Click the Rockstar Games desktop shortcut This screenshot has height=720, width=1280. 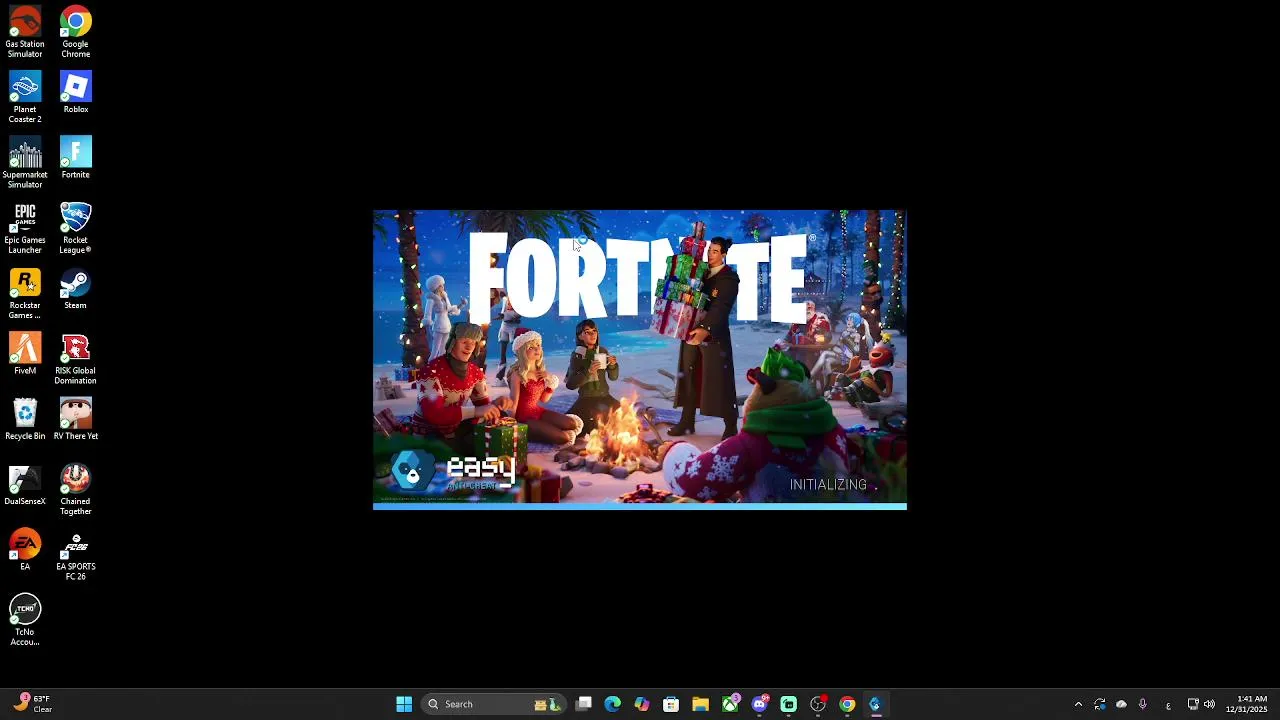[25, 293]
